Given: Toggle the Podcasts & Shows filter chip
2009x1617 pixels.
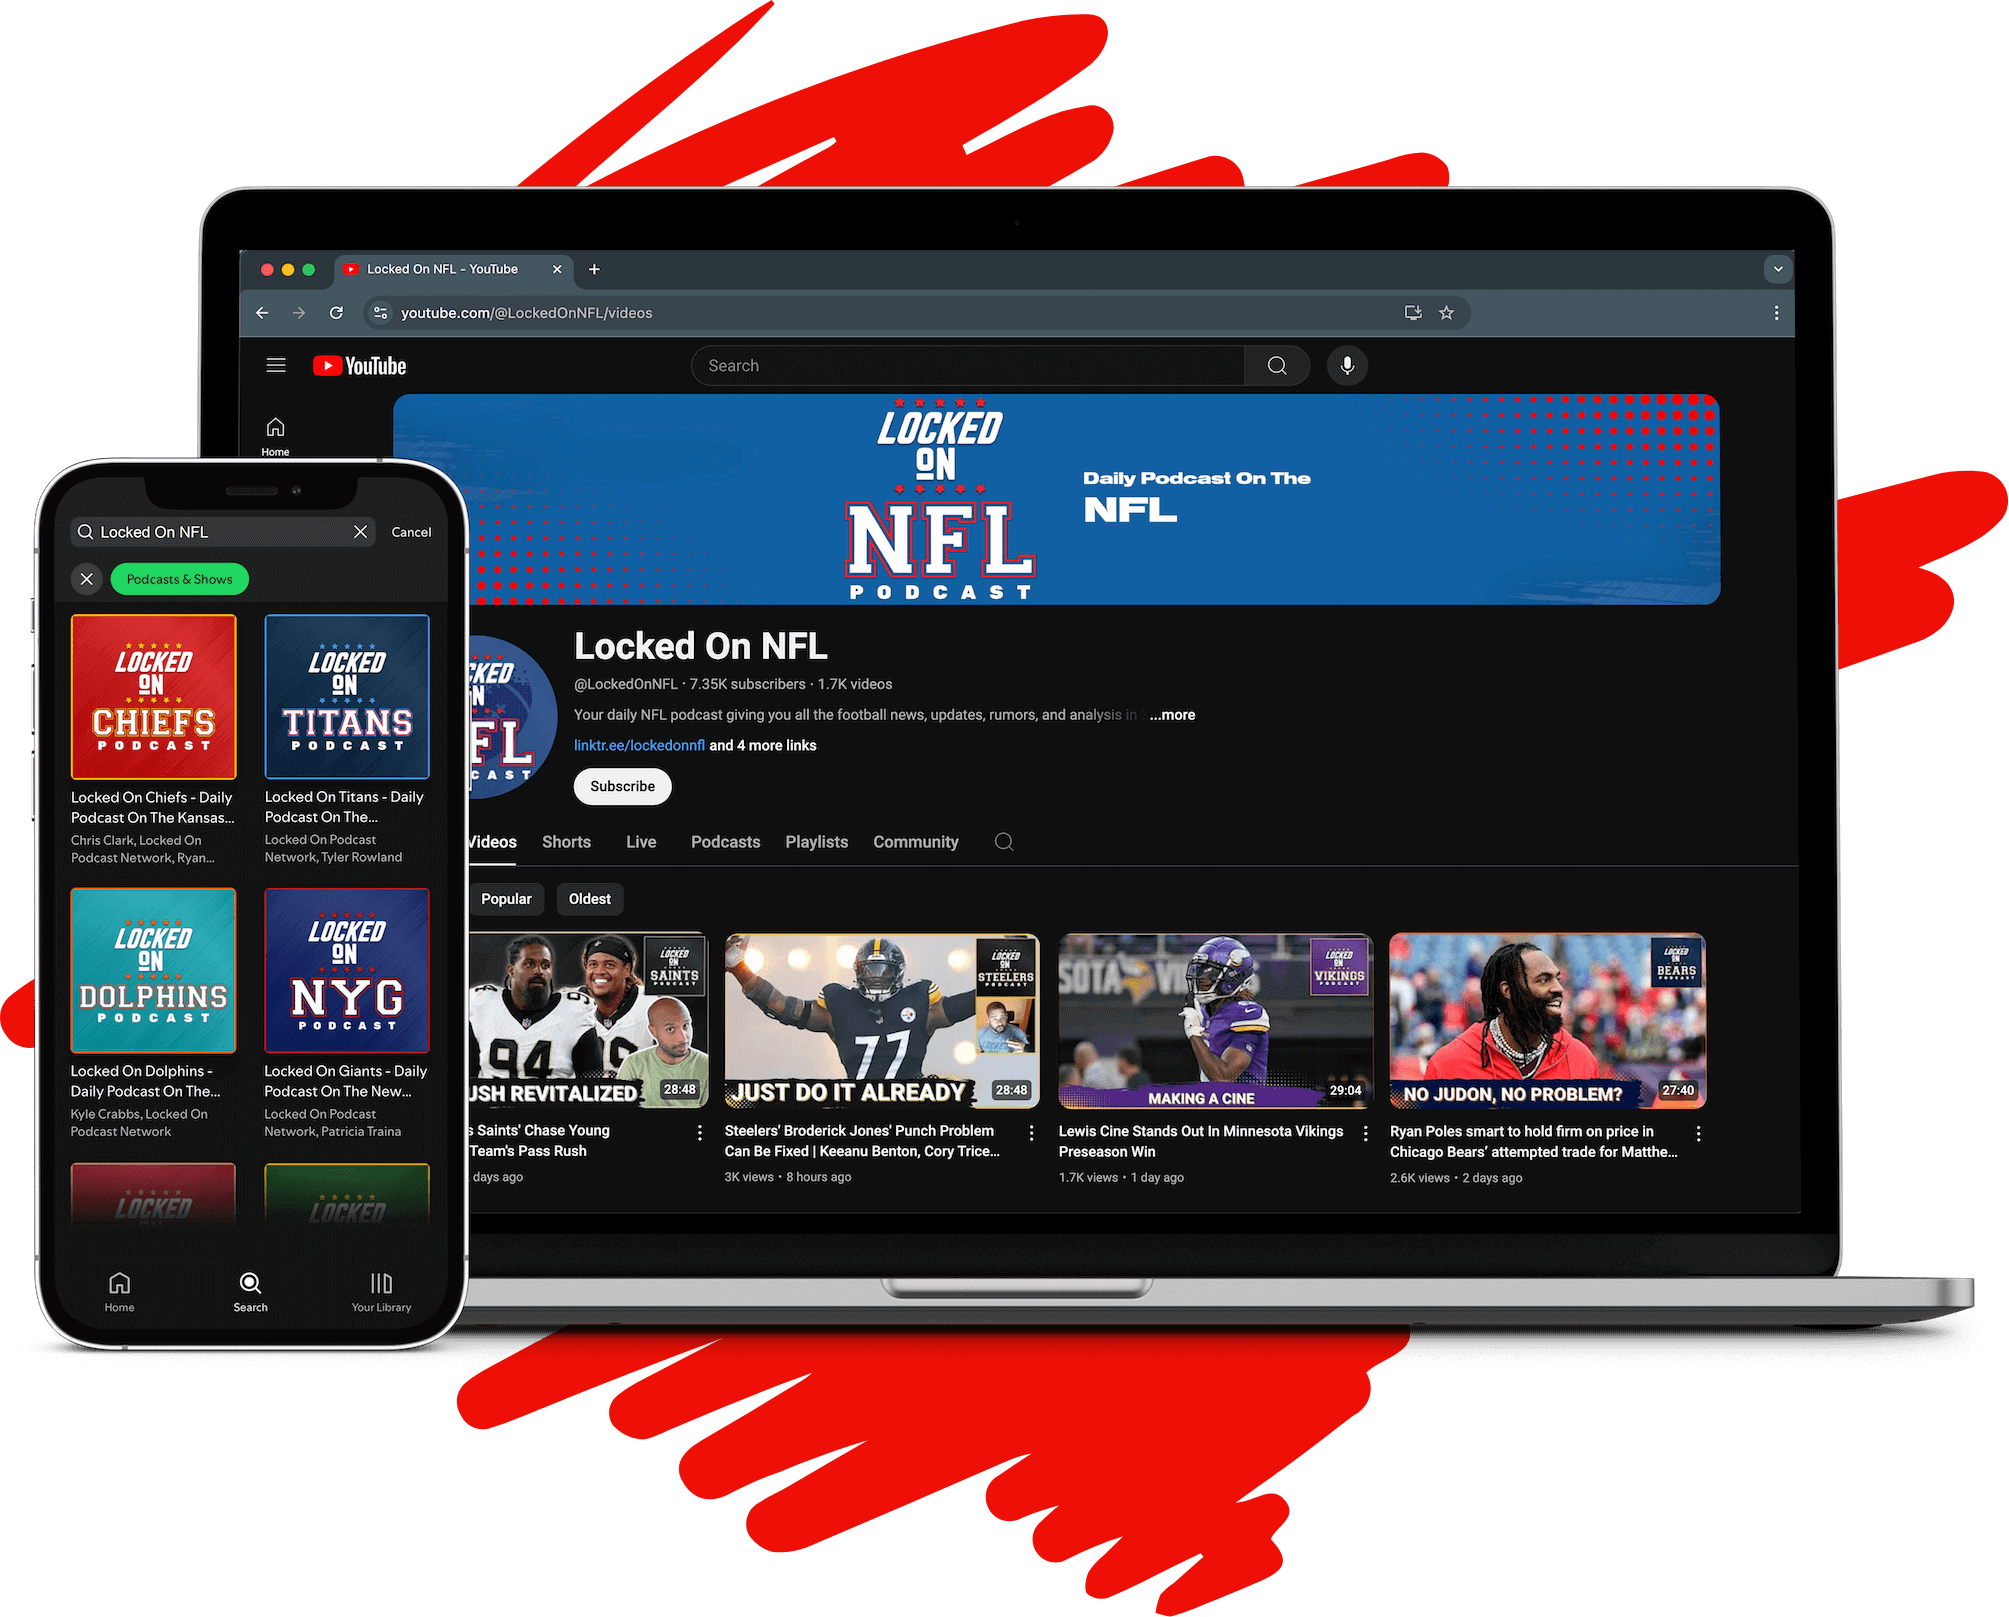Looking at the screenshot, I should [x=179, y=579].
